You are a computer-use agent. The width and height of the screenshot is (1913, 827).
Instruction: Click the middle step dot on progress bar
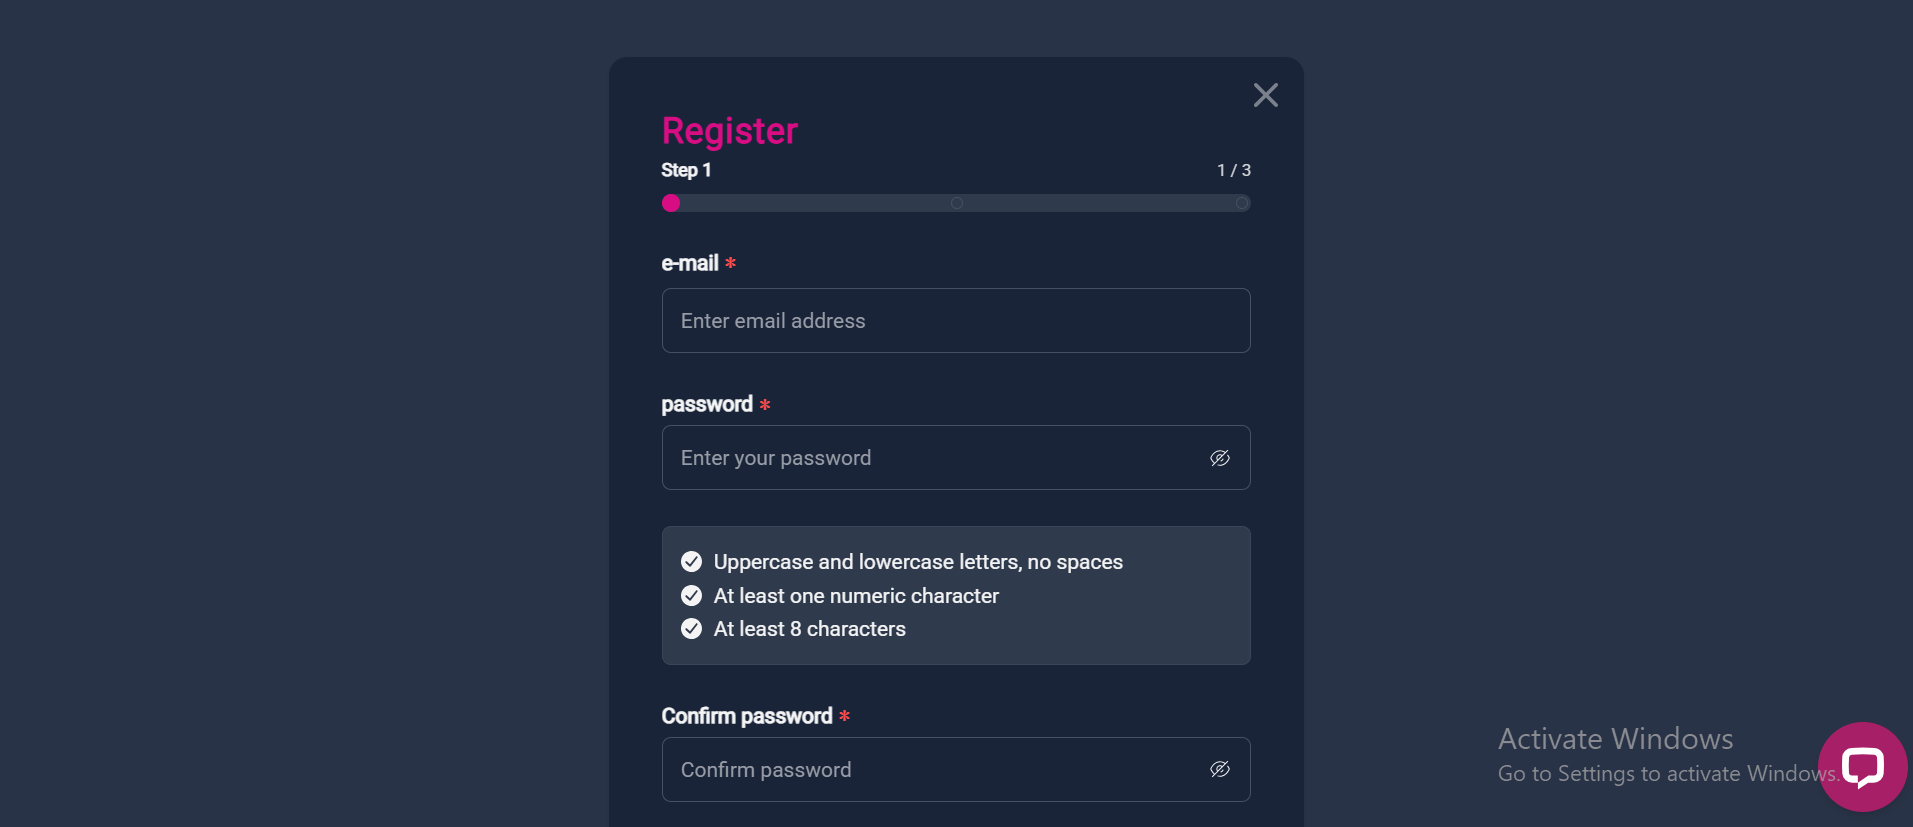pyautogui.click(x=957, y=203)
